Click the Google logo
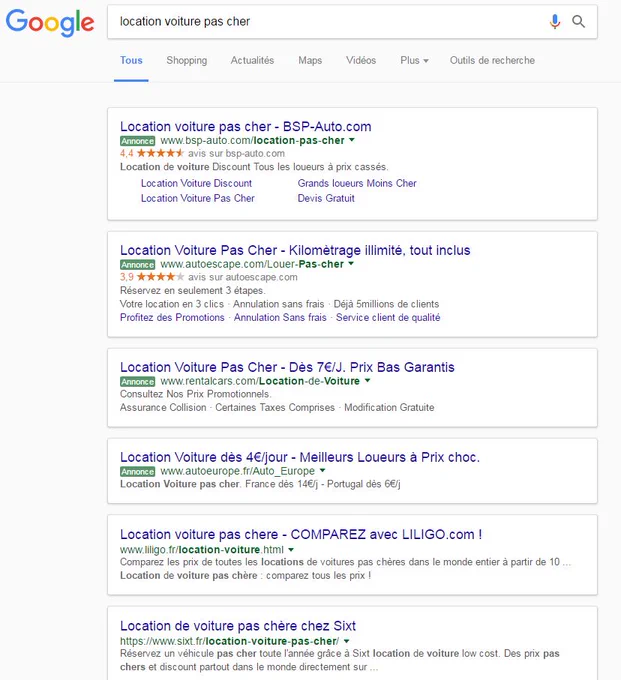This screenshot has height=680, width=621. pyautogui.click(x=50, y=23)
